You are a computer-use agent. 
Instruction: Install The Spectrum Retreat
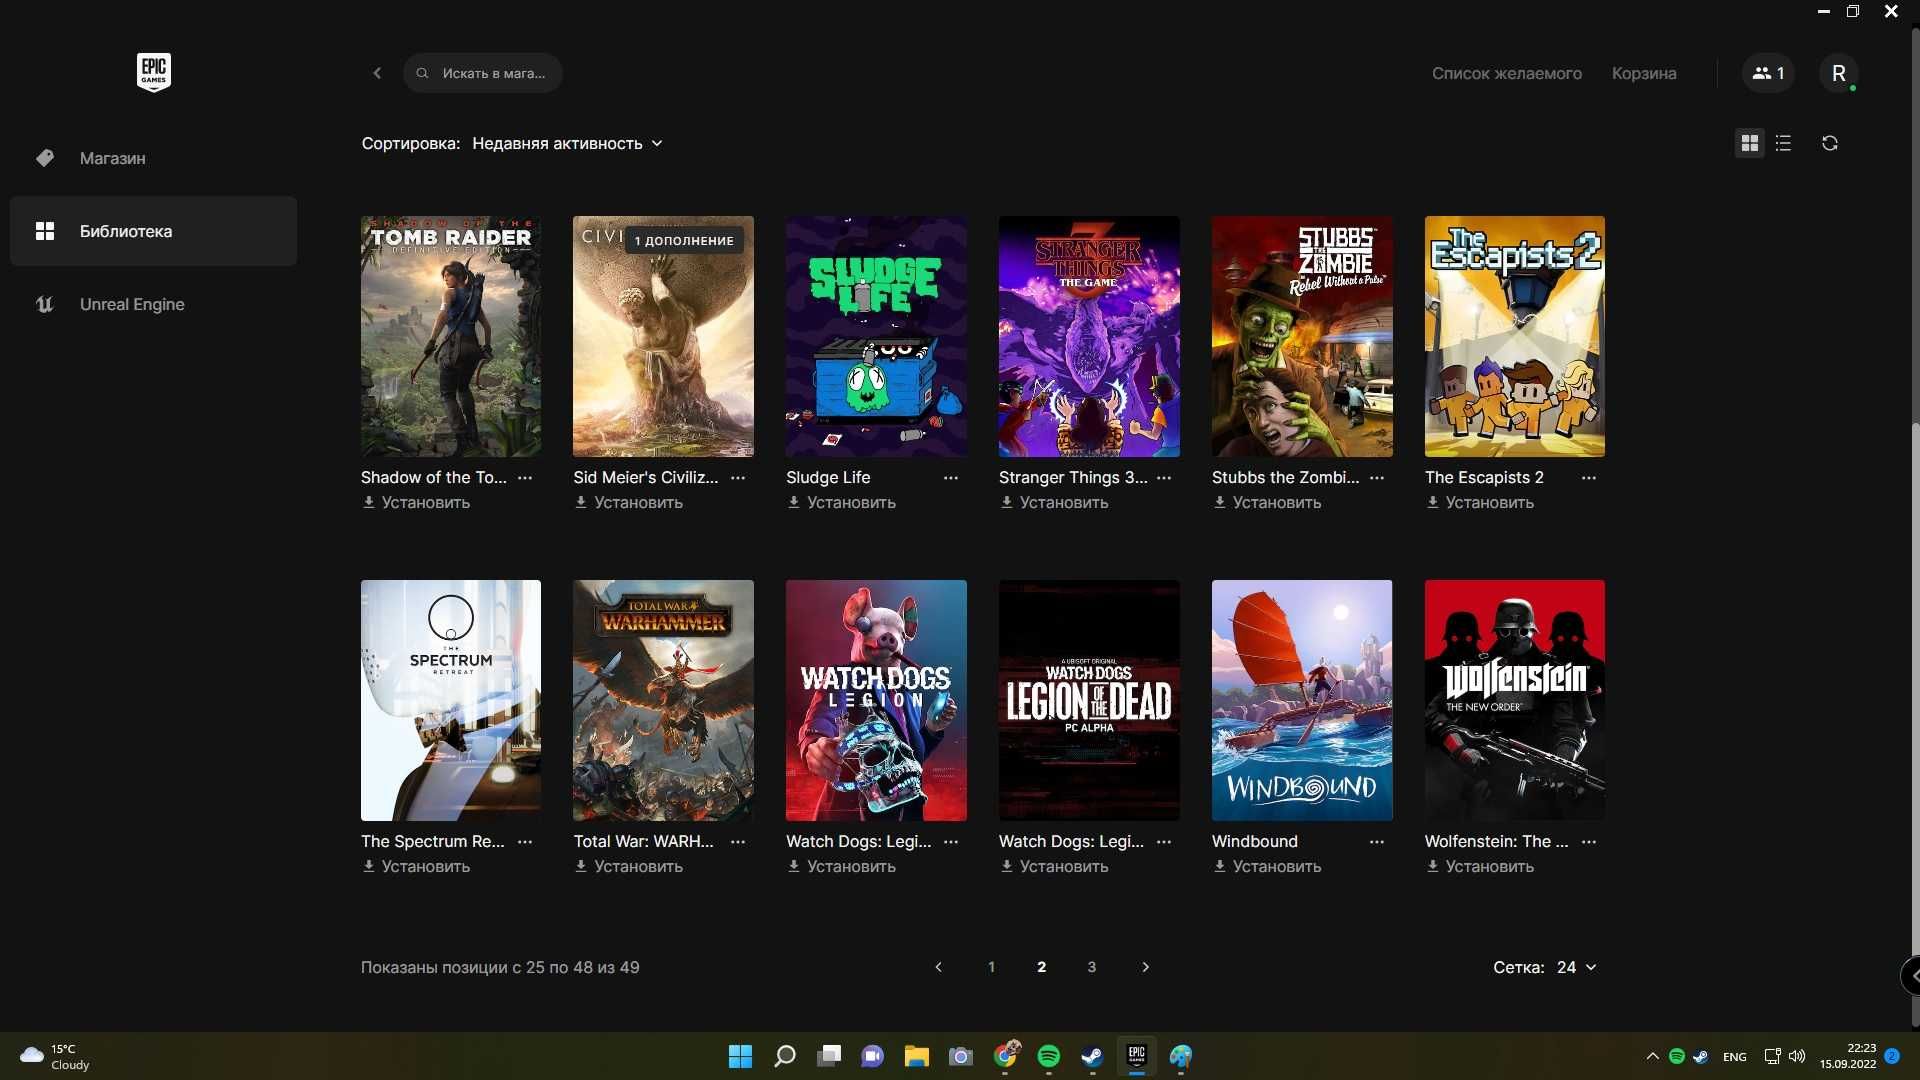click(416, 866)
